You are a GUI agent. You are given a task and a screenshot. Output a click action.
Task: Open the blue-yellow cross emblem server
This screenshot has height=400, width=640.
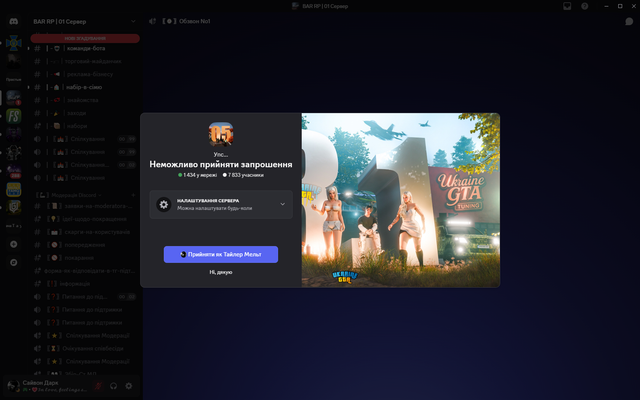(13, 42)
